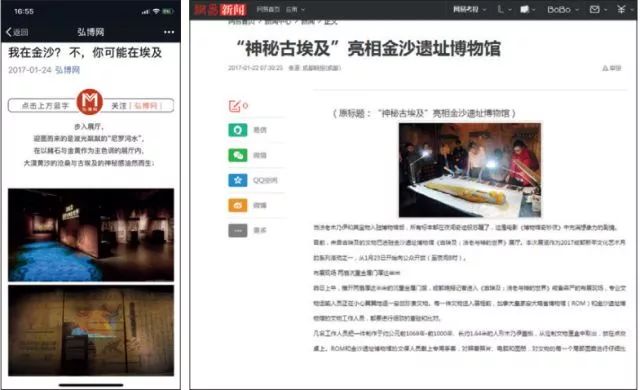Click the pencil comment count icon
This screenshot has width=640, height=390.
click(234, 106)
